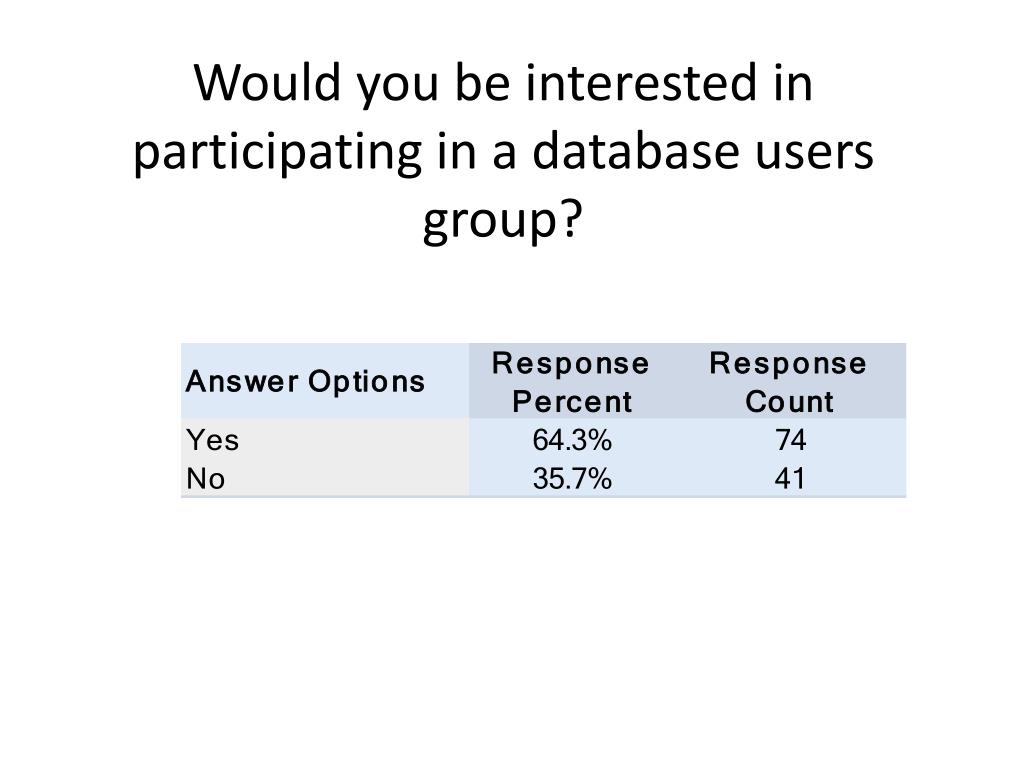
Task: Click the word 'Would' starting the title
Action: 268,82
